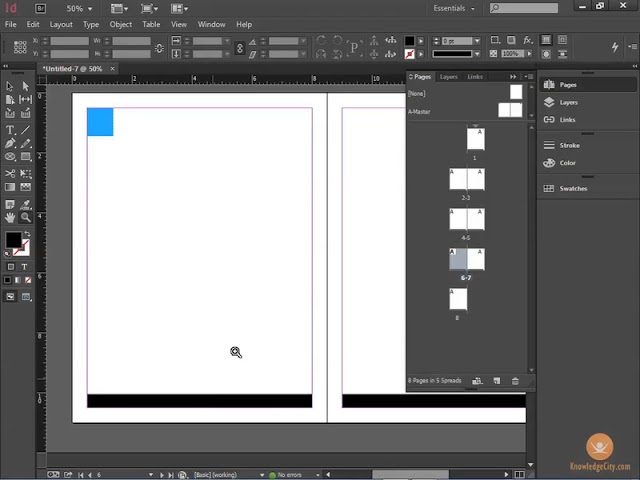The image size is (640, 480).
Task: Open the Pages panel flyout menu
Action: click(527, 77)
